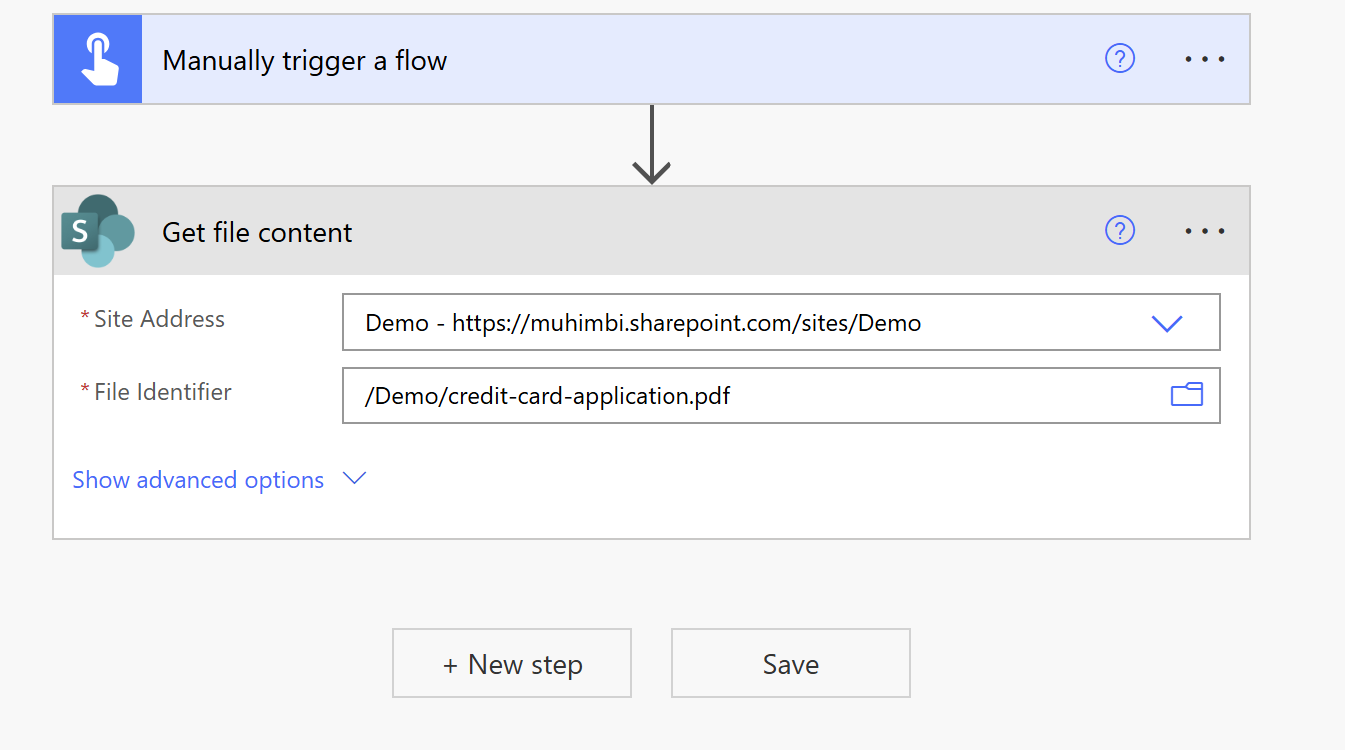Click the SharePoint connector icon
This screenshot has width=1345, height=750.
pyautogui.click(x=97, y=230)
